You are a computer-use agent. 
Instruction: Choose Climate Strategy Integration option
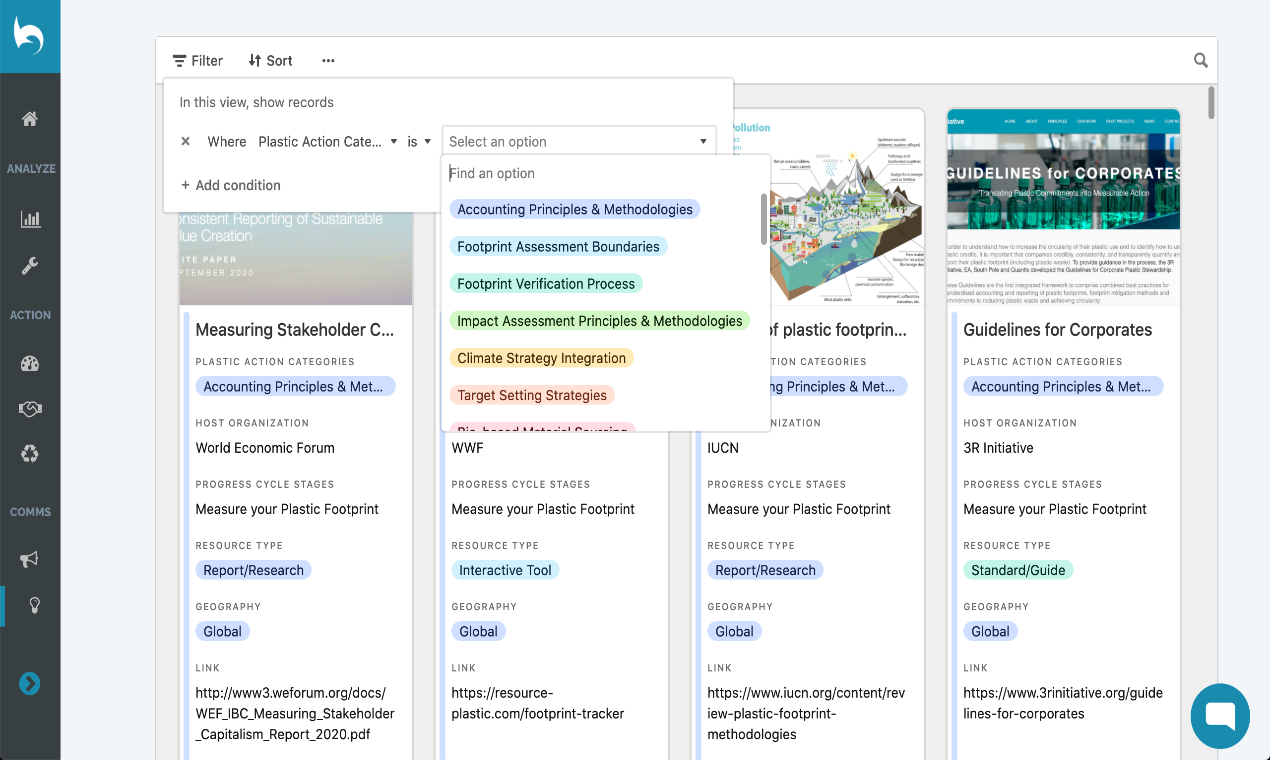pos(541,358)
